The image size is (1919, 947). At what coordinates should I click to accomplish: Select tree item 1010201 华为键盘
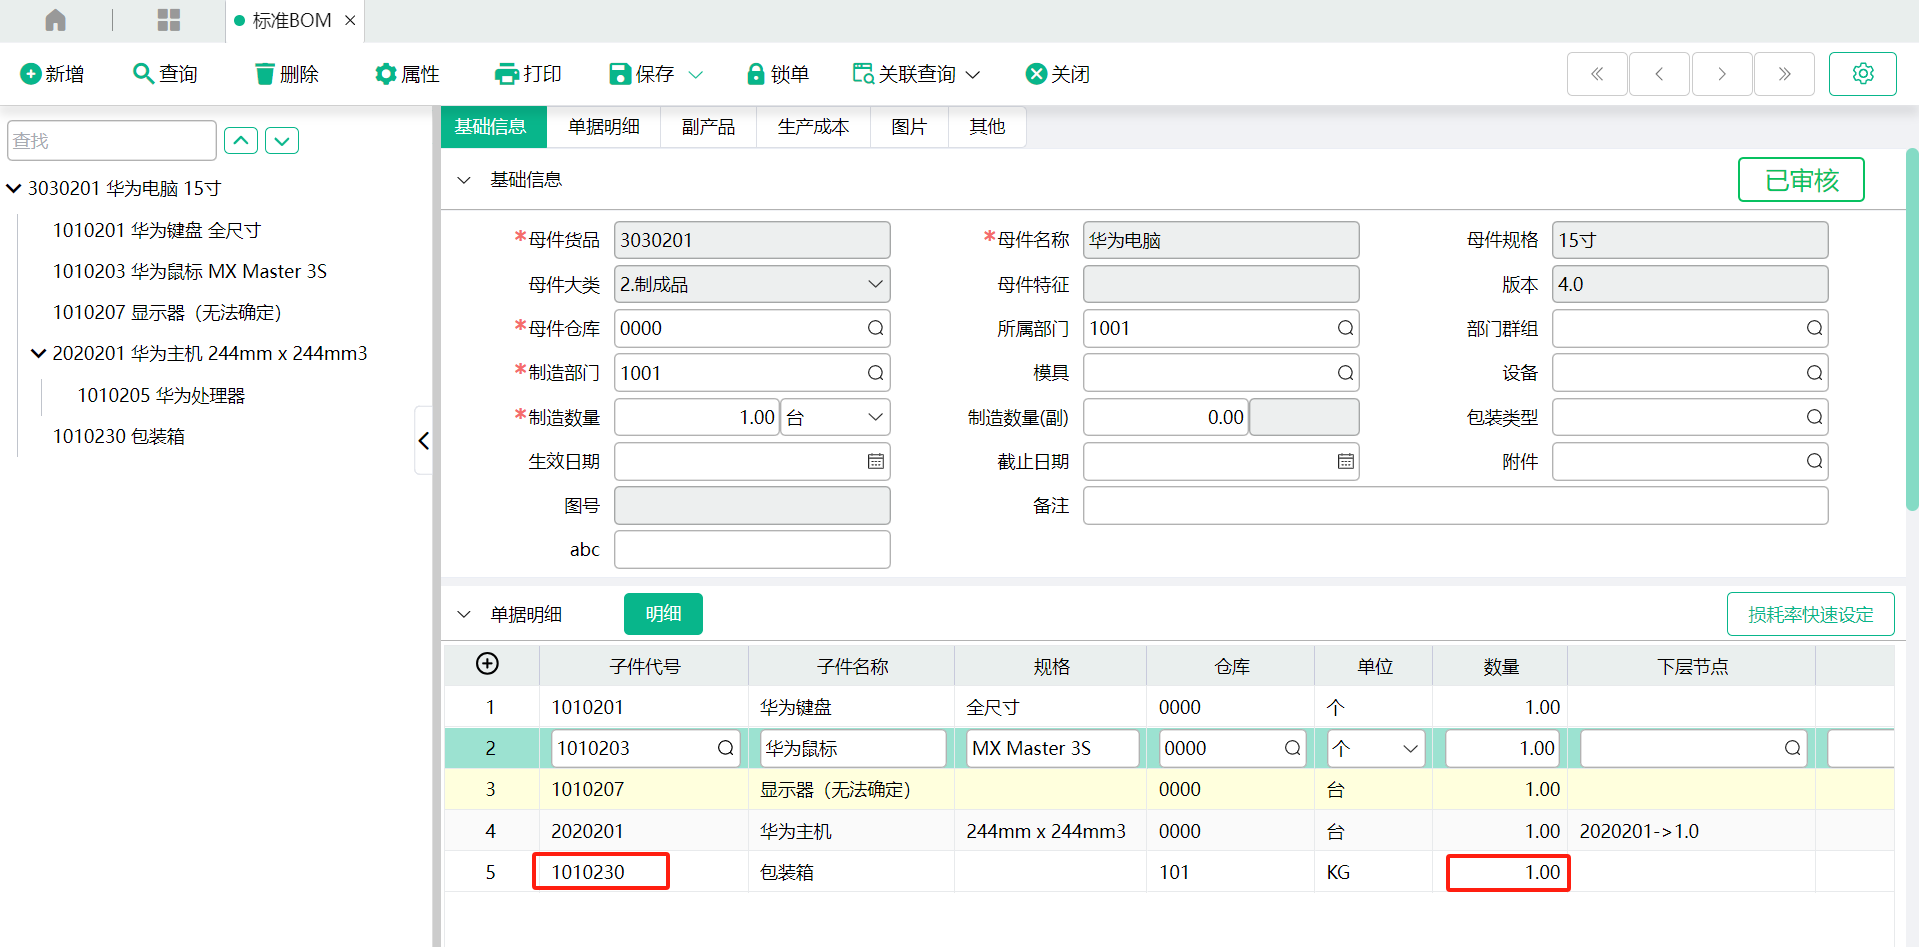coord(157,230)
